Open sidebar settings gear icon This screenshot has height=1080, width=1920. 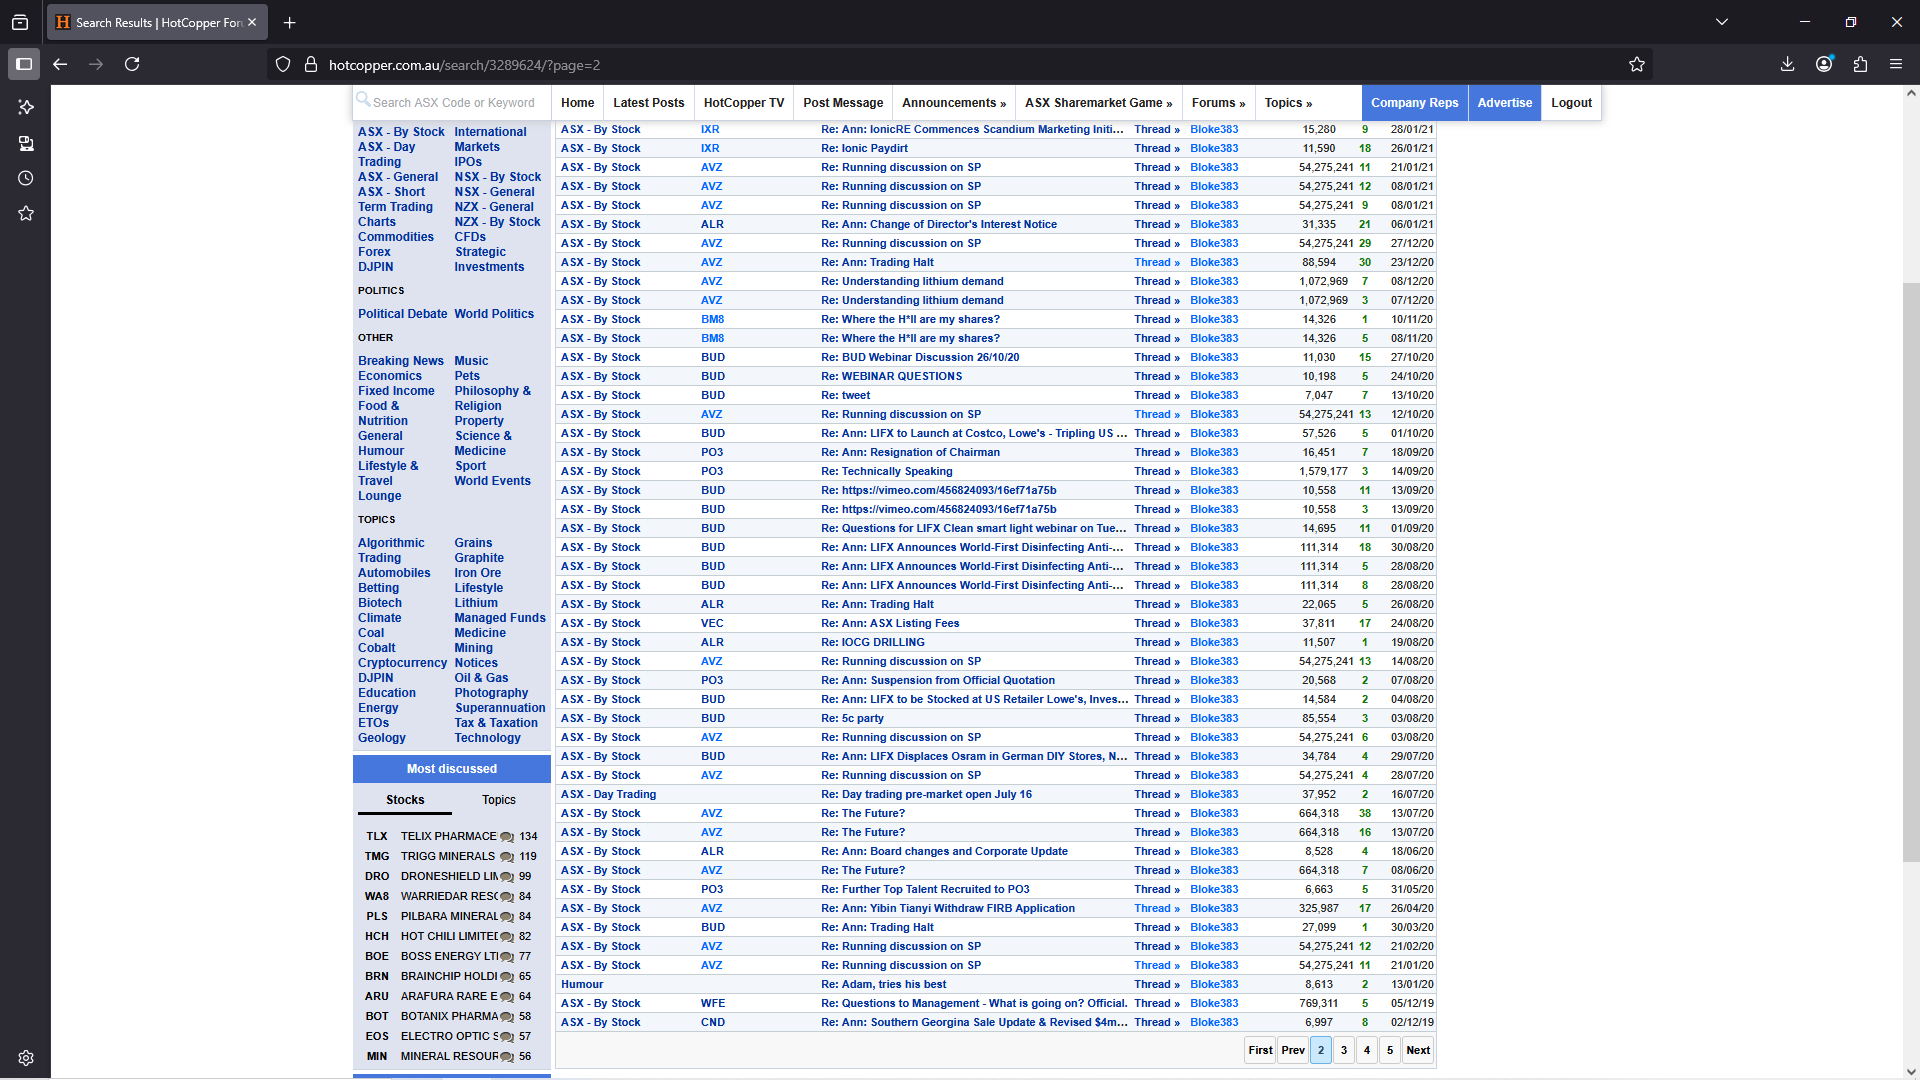26,1058
